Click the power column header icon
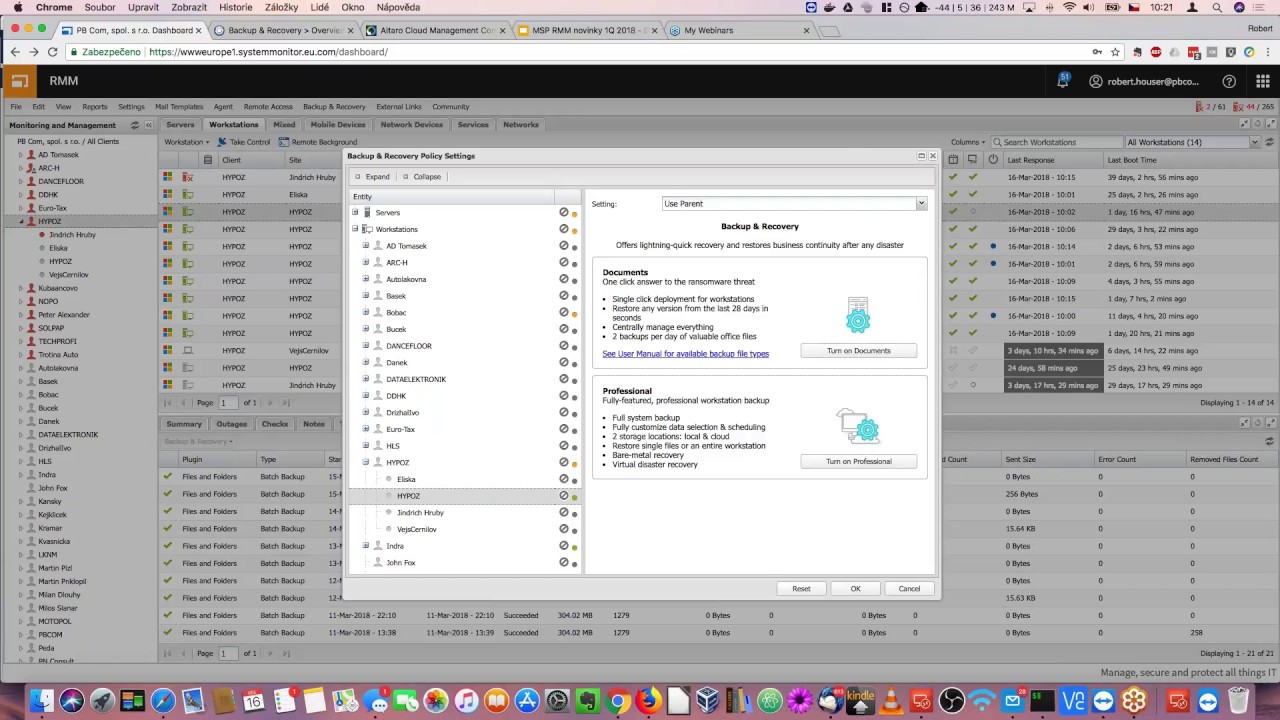The image size is (1280, 720). pos(993,160)
